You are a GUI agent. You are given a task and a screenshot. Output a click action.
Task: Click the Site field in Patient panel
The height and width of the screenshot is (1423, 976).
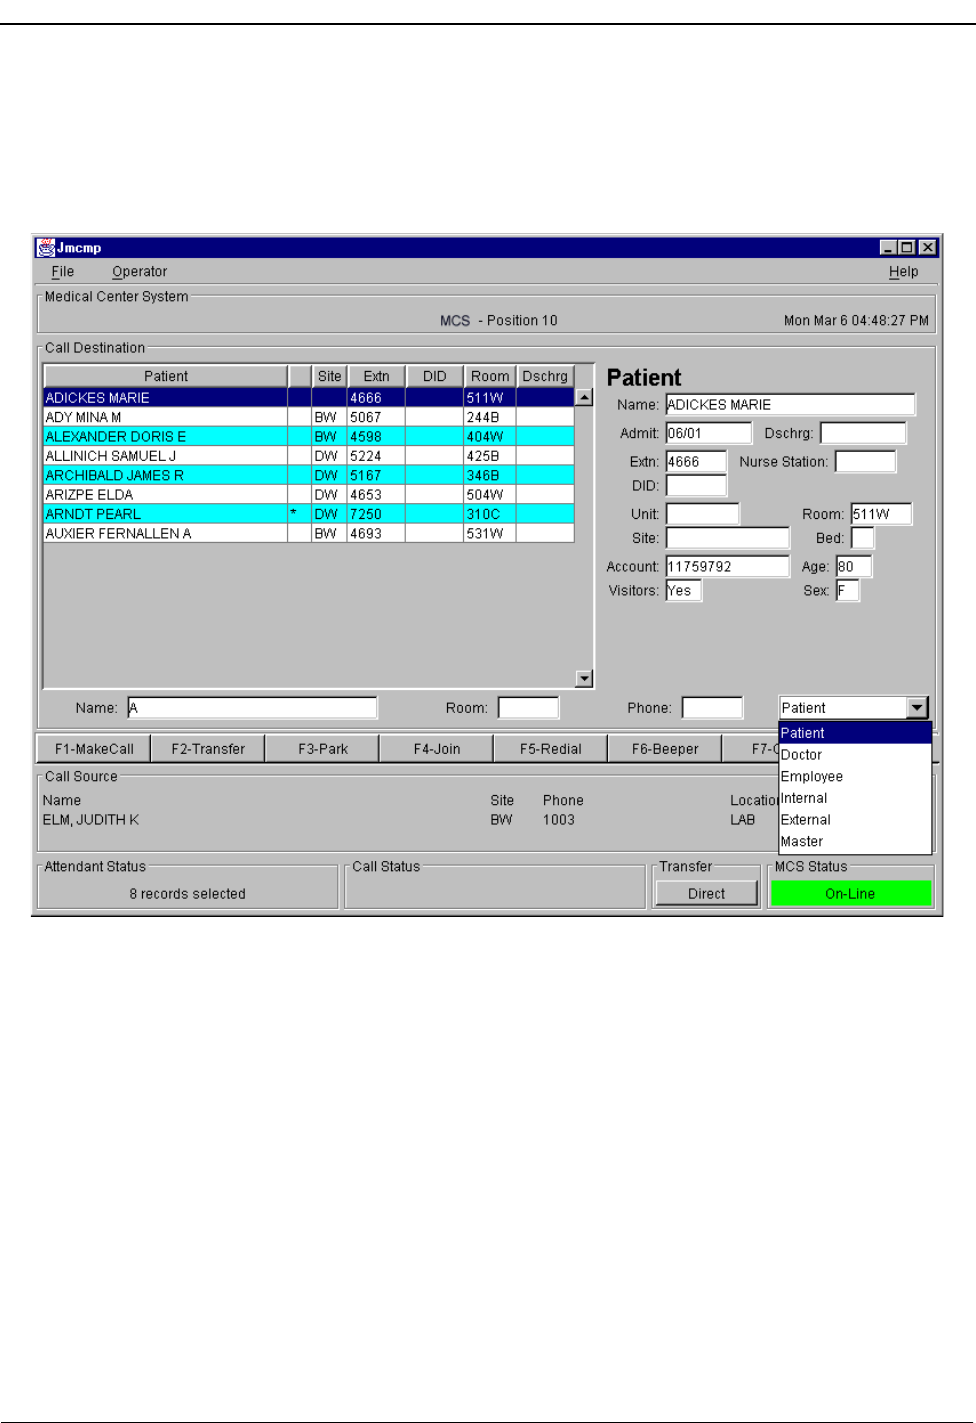click(727, 538)
